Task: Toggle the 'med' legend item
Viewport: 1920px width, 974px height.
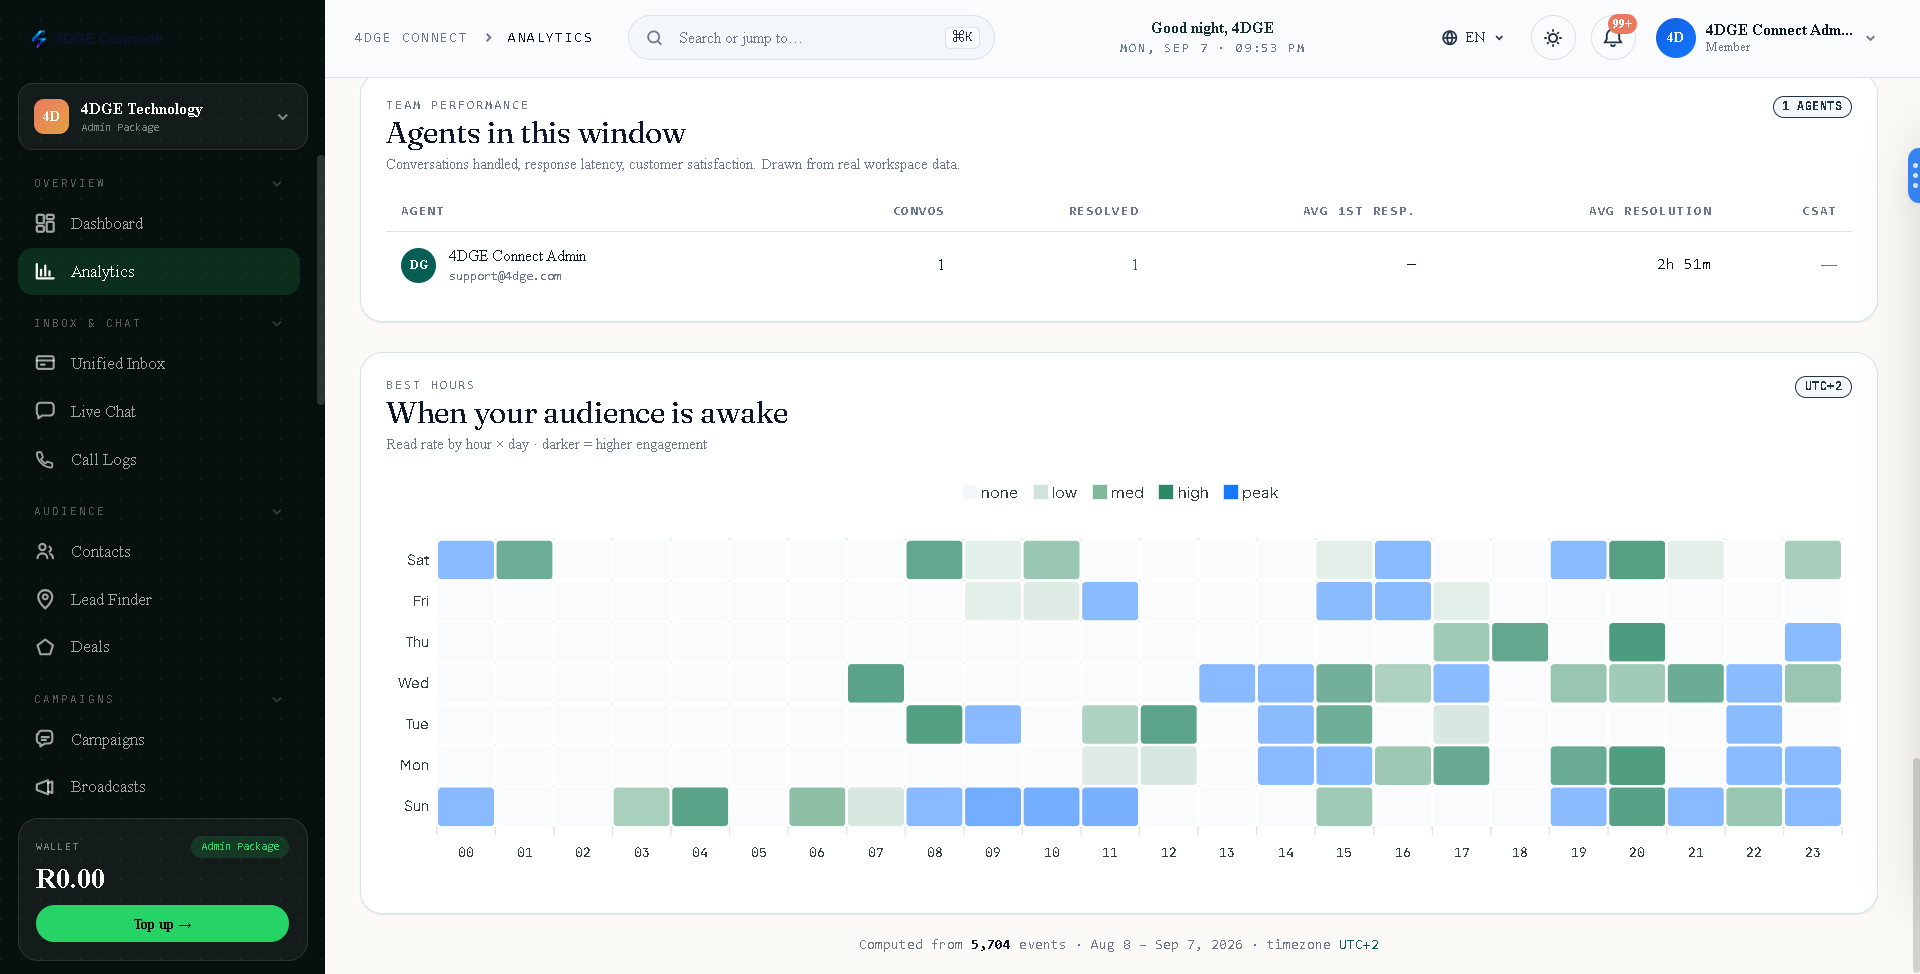Action: [x=1118, y=493]
